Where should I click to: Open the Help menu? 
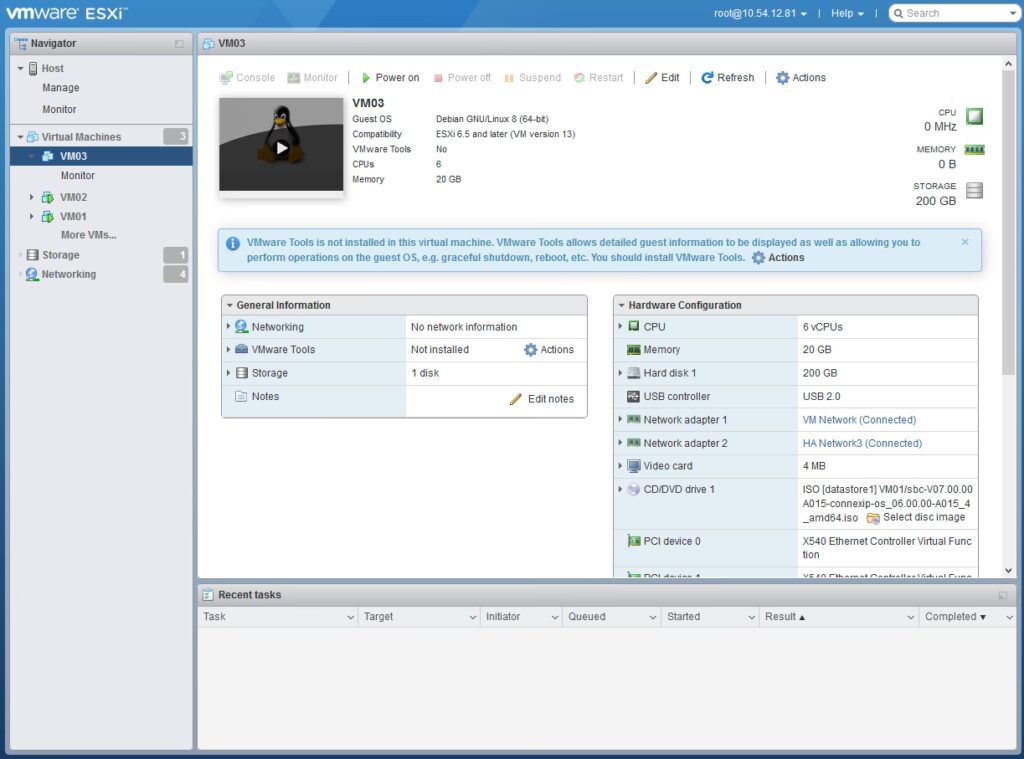(x=847, y=13)
